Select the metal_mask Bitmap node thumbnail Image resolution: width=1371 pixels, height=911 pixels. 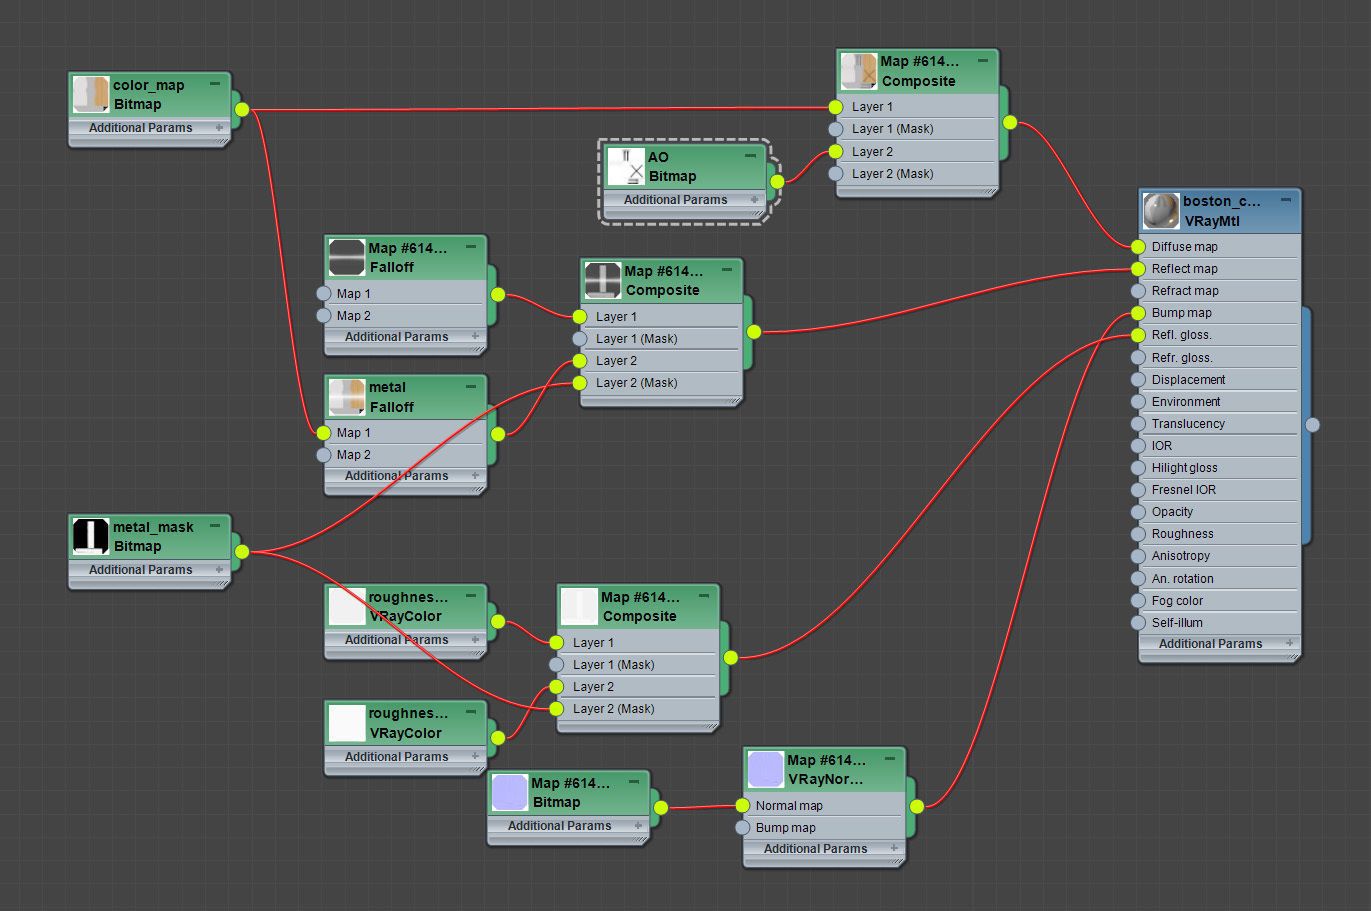91,536
